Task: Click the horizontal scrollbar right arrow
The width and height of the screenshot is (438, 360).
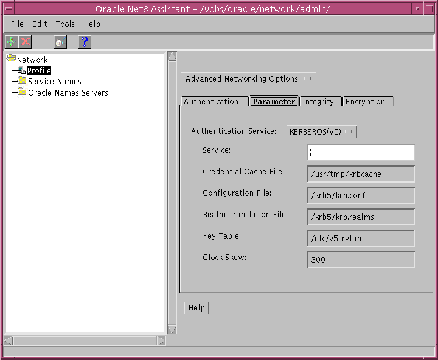Action: point(161,341)
